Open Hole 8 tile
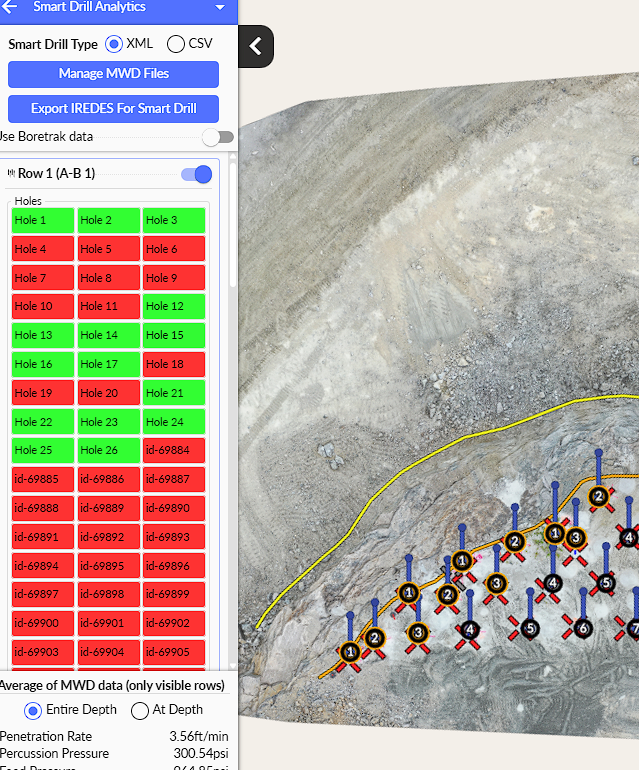 [x=109, y=278]
